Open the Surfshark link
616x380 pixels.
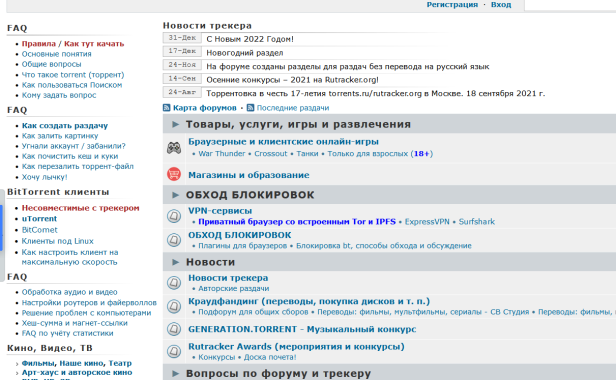click(477, 222)
